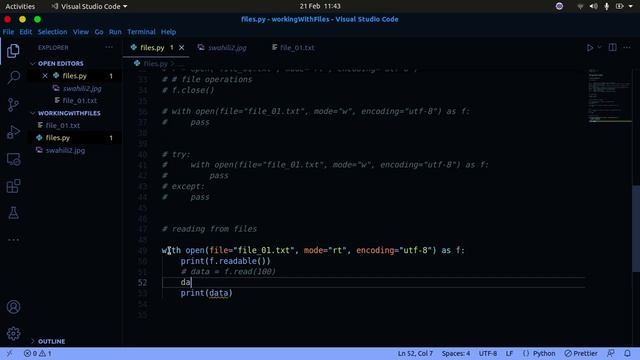Open run options dropdown arrow
The height and width of the screenshot is (360, 640).
click(599, 47)
